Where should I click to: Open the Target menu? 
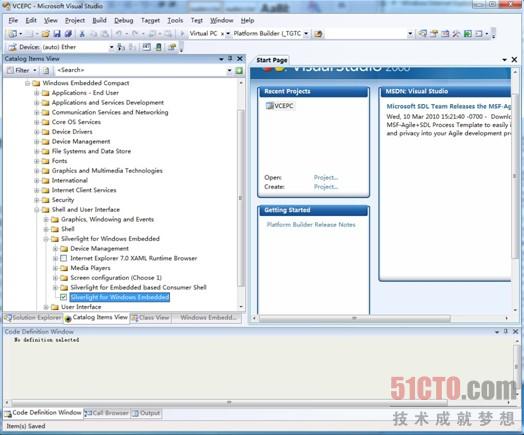pyautogui.click(x=150, y=20)
